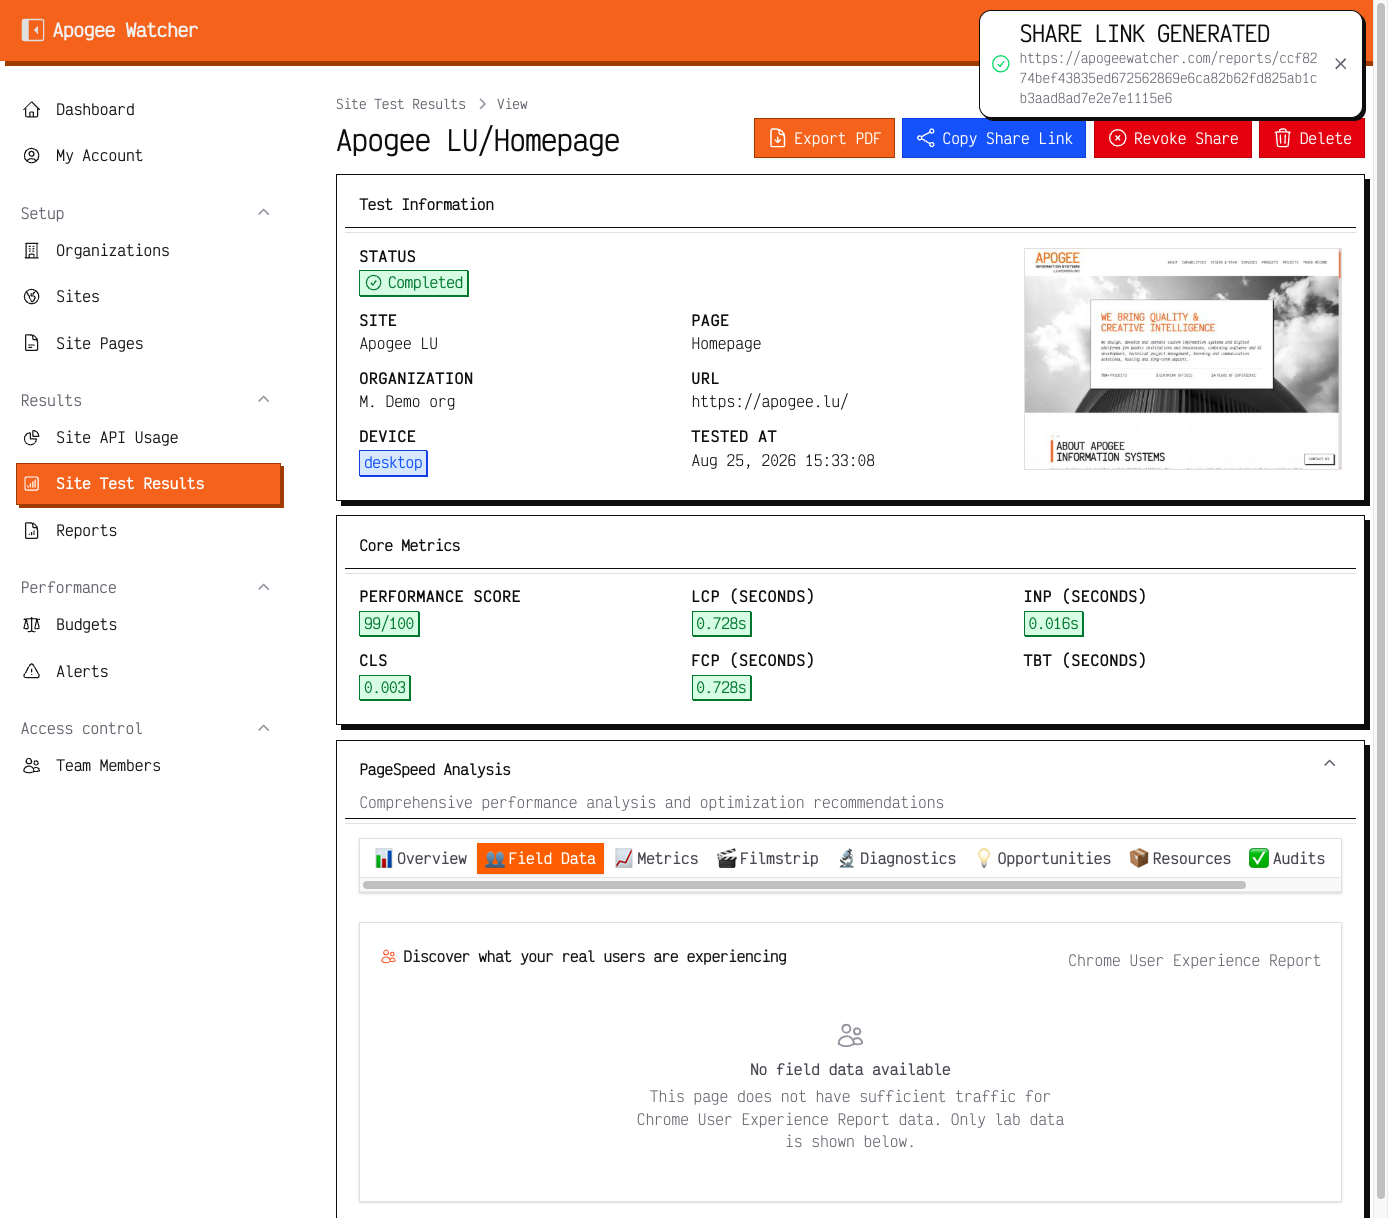The image size is (1388, 1218).
Task: Select the Field Data tab
Action: (x=540, y=859)
